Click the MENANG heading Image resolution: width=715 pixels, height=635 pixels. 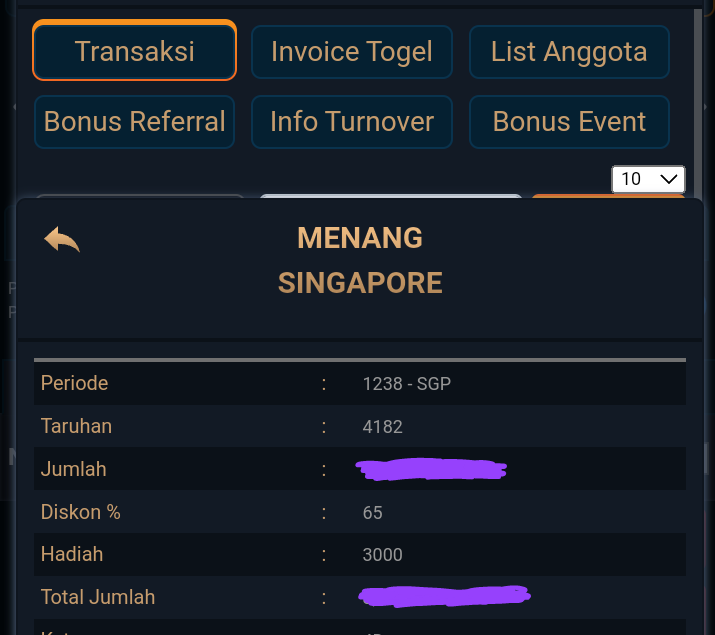tap(360, 238)
